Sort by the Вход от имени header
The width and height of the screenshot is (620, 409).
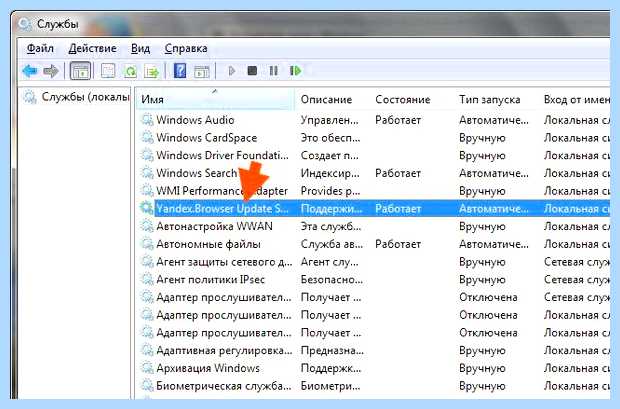(x=577, y=99)
